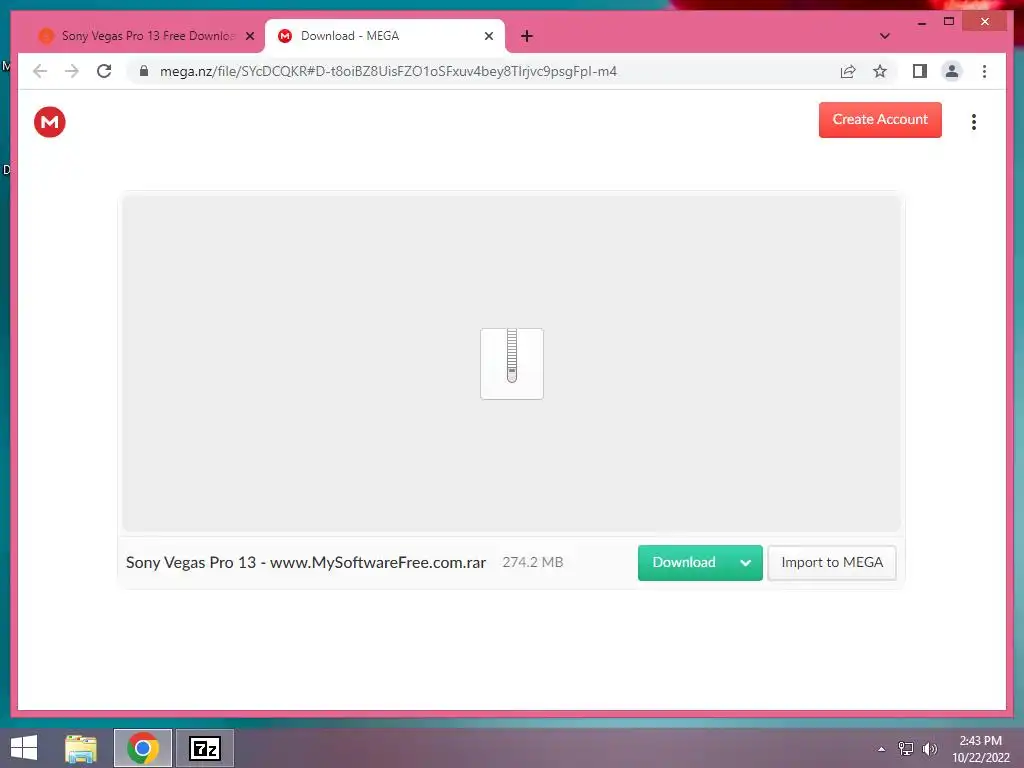1024x768 pixels.
Task: Close the Sony Vegas Pro 13 tab
Action: point(249,36)
